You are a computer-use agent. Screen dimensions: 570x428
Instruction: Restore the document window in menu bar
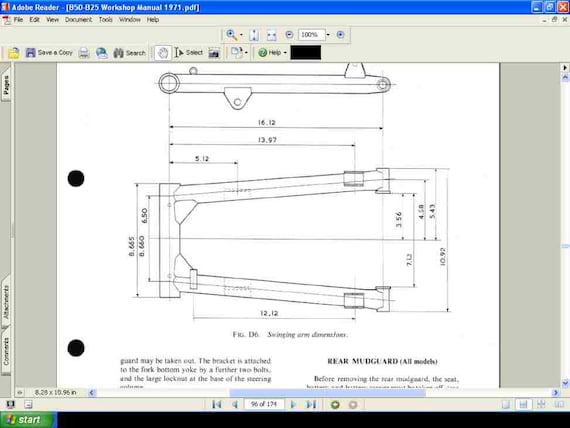(x=554, y=20)
